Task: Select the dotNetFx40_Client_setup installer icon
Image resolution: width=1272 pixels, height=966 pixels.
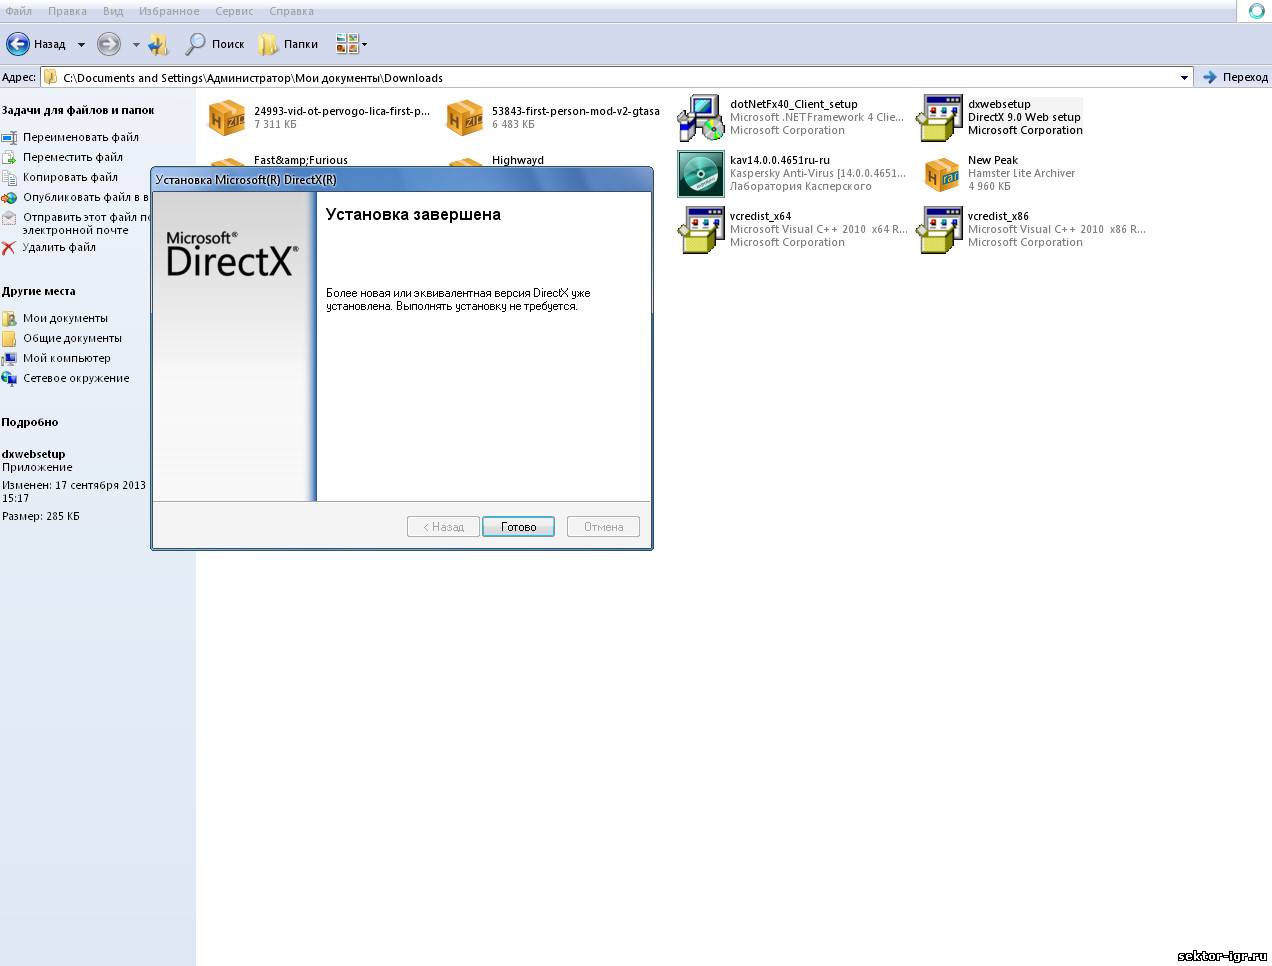Action: [x=701, y=117]
